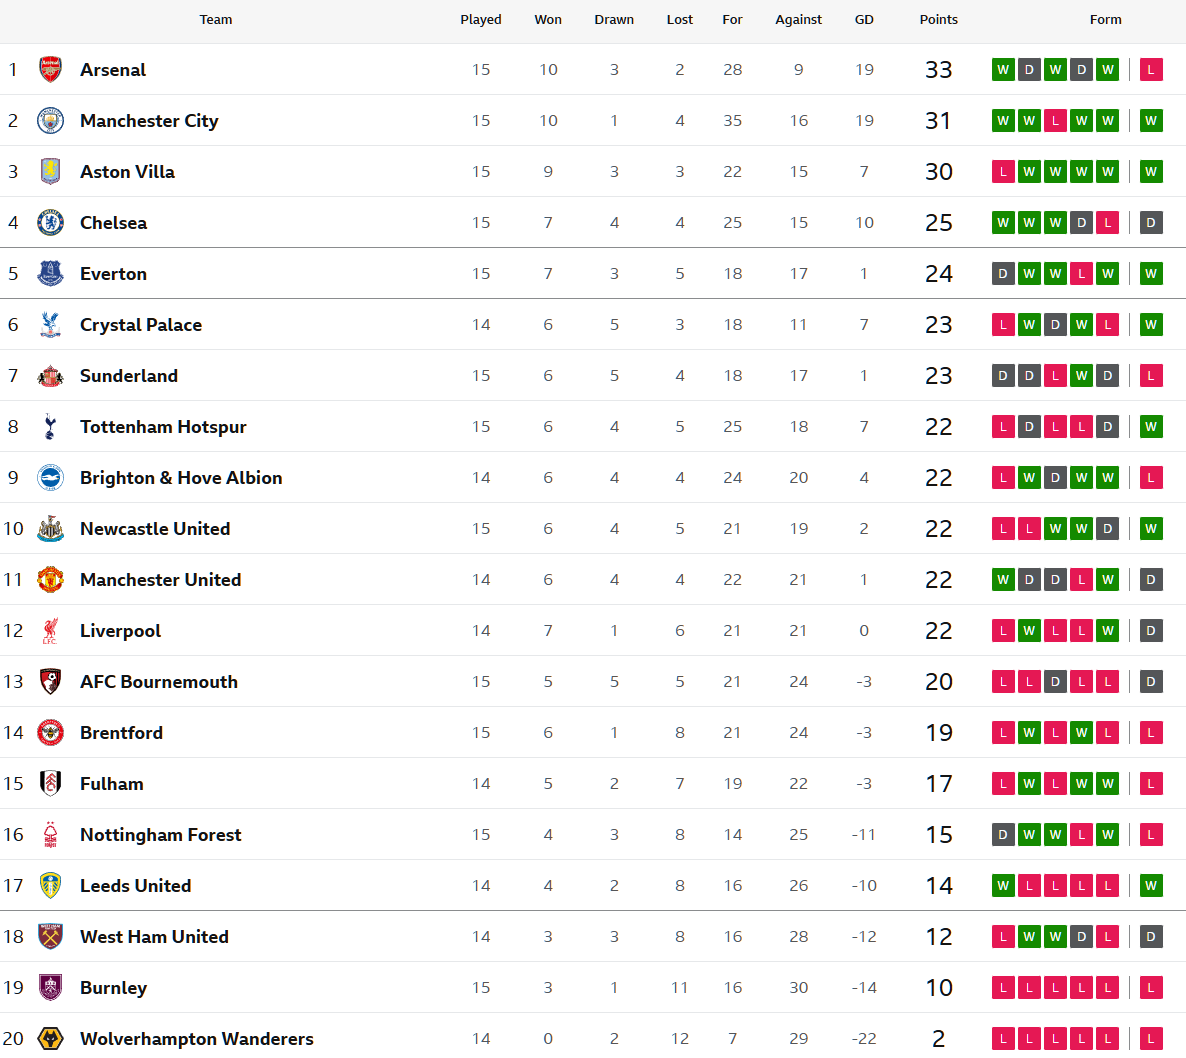The width and height of the screenshot is (1186, 1058).
Task: Open the Nottingham Forest team link
Action: 160,834
